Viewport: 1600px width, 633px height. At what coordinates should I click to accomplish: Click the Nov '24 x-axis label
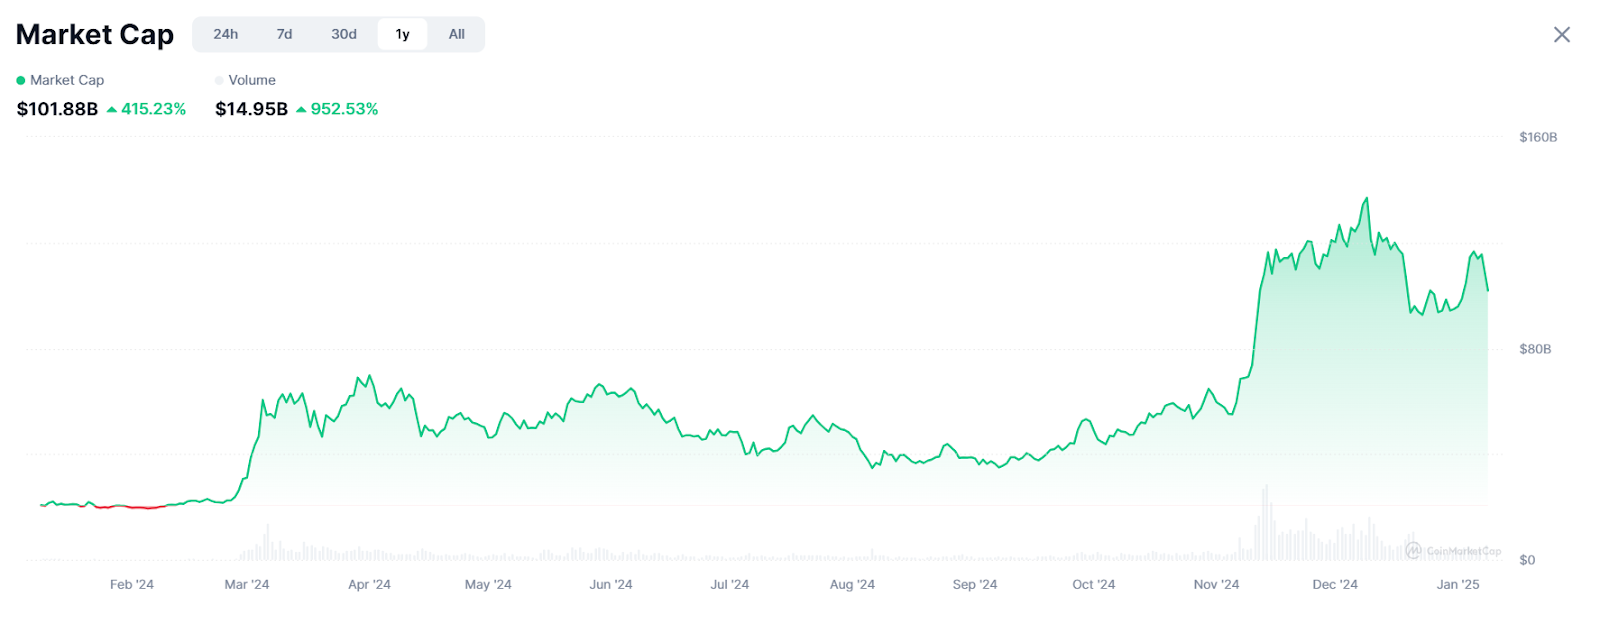[x=1216, y=584]
